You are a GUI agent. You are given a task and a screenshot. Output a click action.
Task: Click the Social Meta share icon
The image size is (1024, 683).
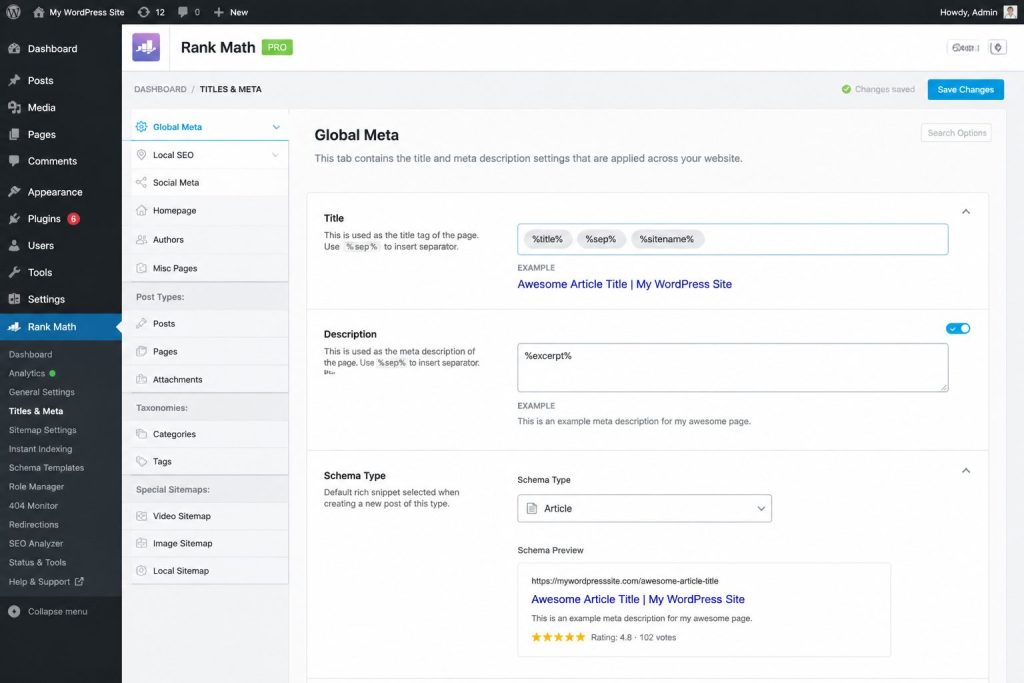click(x=141, y=182)
